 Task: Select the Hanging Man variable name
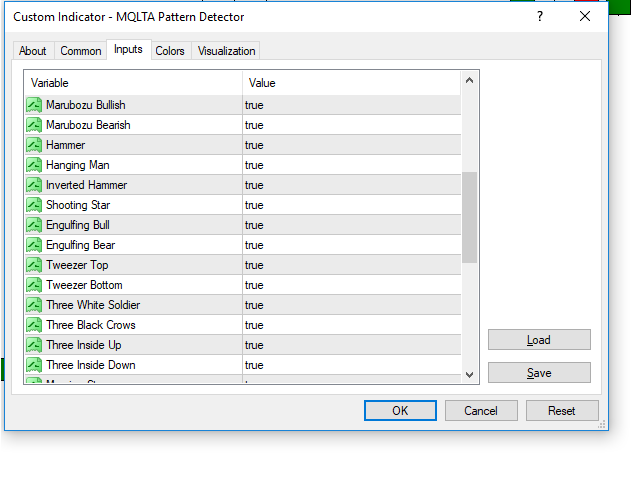coord(78,165)
